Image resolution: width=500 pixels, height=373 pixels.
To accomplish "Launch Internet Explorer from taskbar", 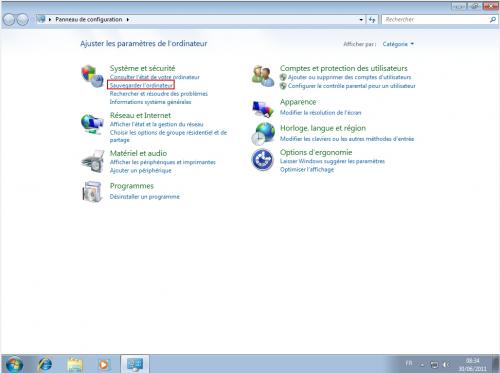I will [45, 364].
